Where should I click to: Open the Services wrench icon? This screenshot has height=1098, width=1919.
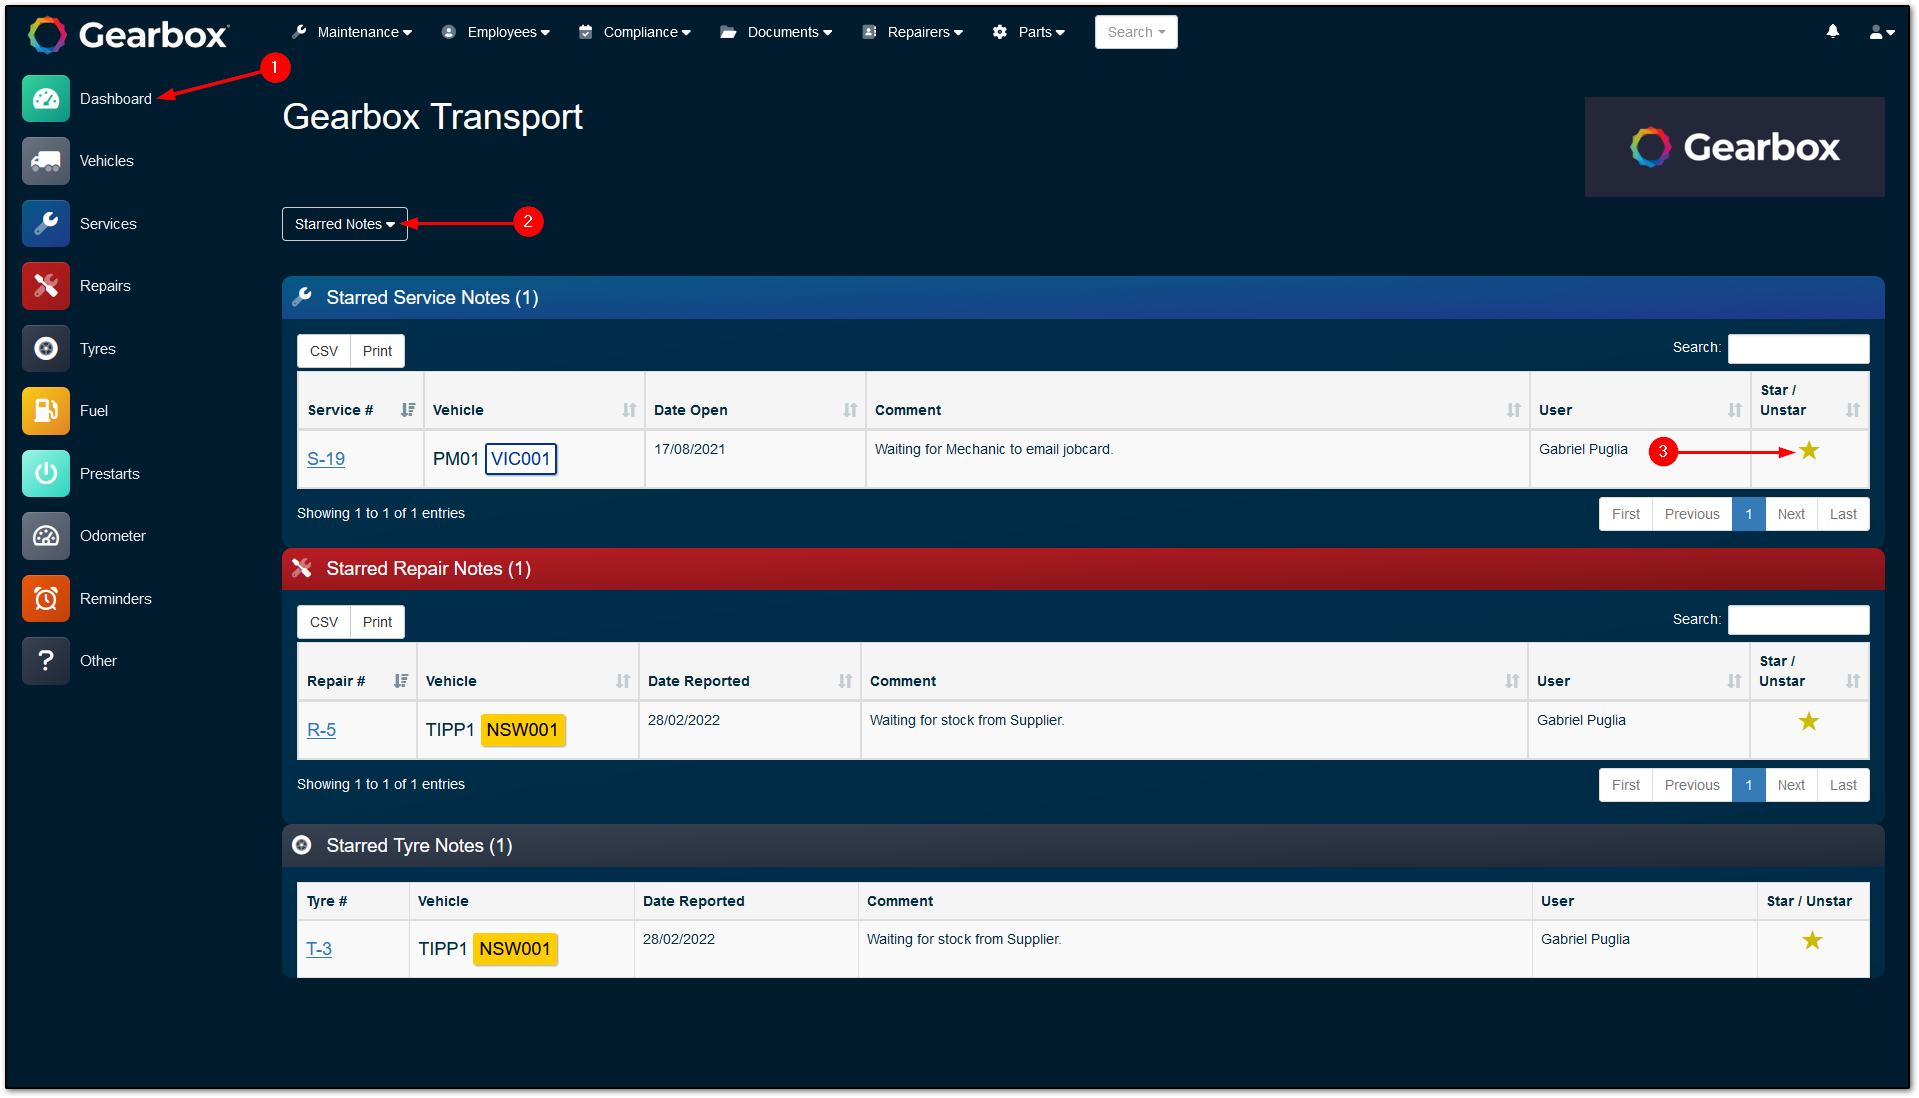pos(46,223)
